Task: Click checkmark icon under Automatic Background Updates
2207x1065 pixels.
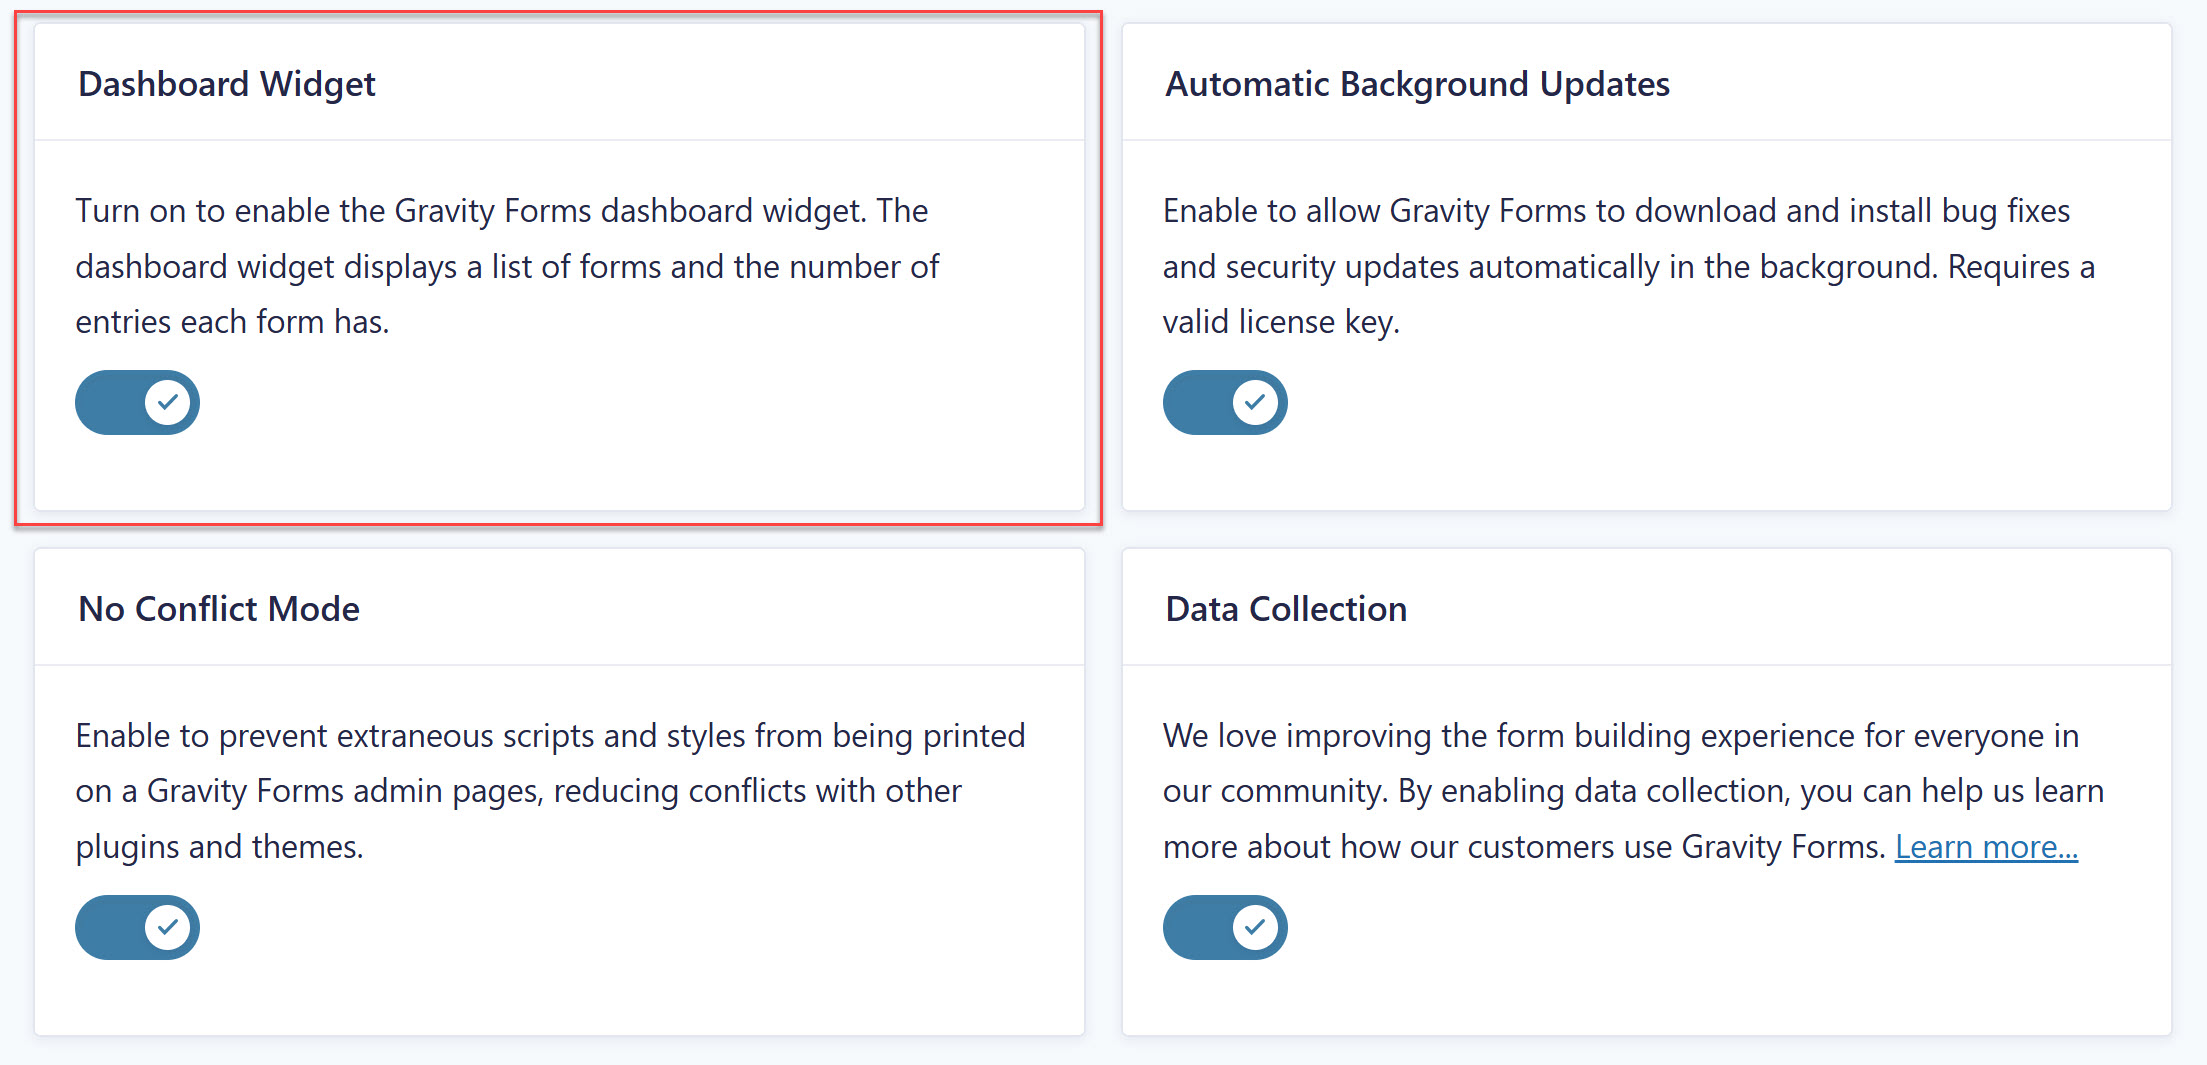Action: (1255, 403)
